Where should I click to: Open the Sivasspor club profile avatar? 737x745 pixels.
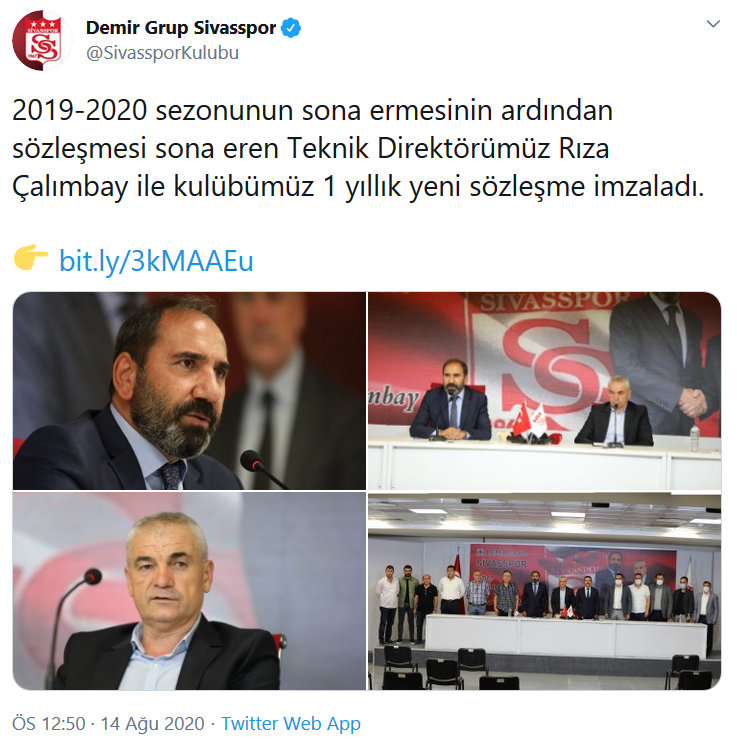42,40
